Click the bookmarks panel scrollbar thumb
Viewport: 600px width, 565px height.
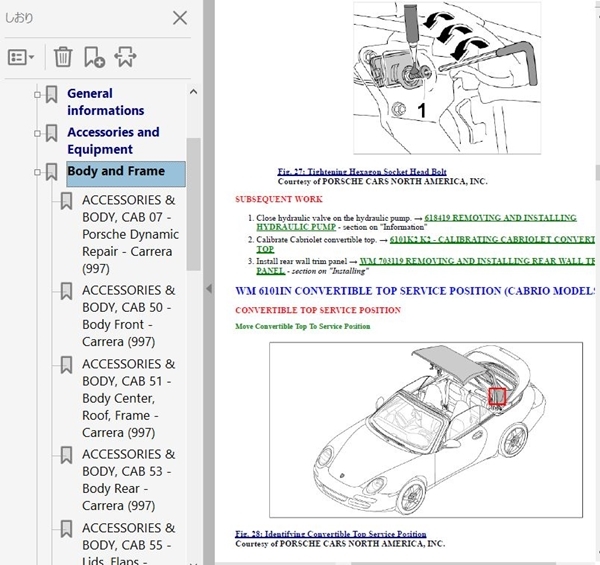coord(194,204)
